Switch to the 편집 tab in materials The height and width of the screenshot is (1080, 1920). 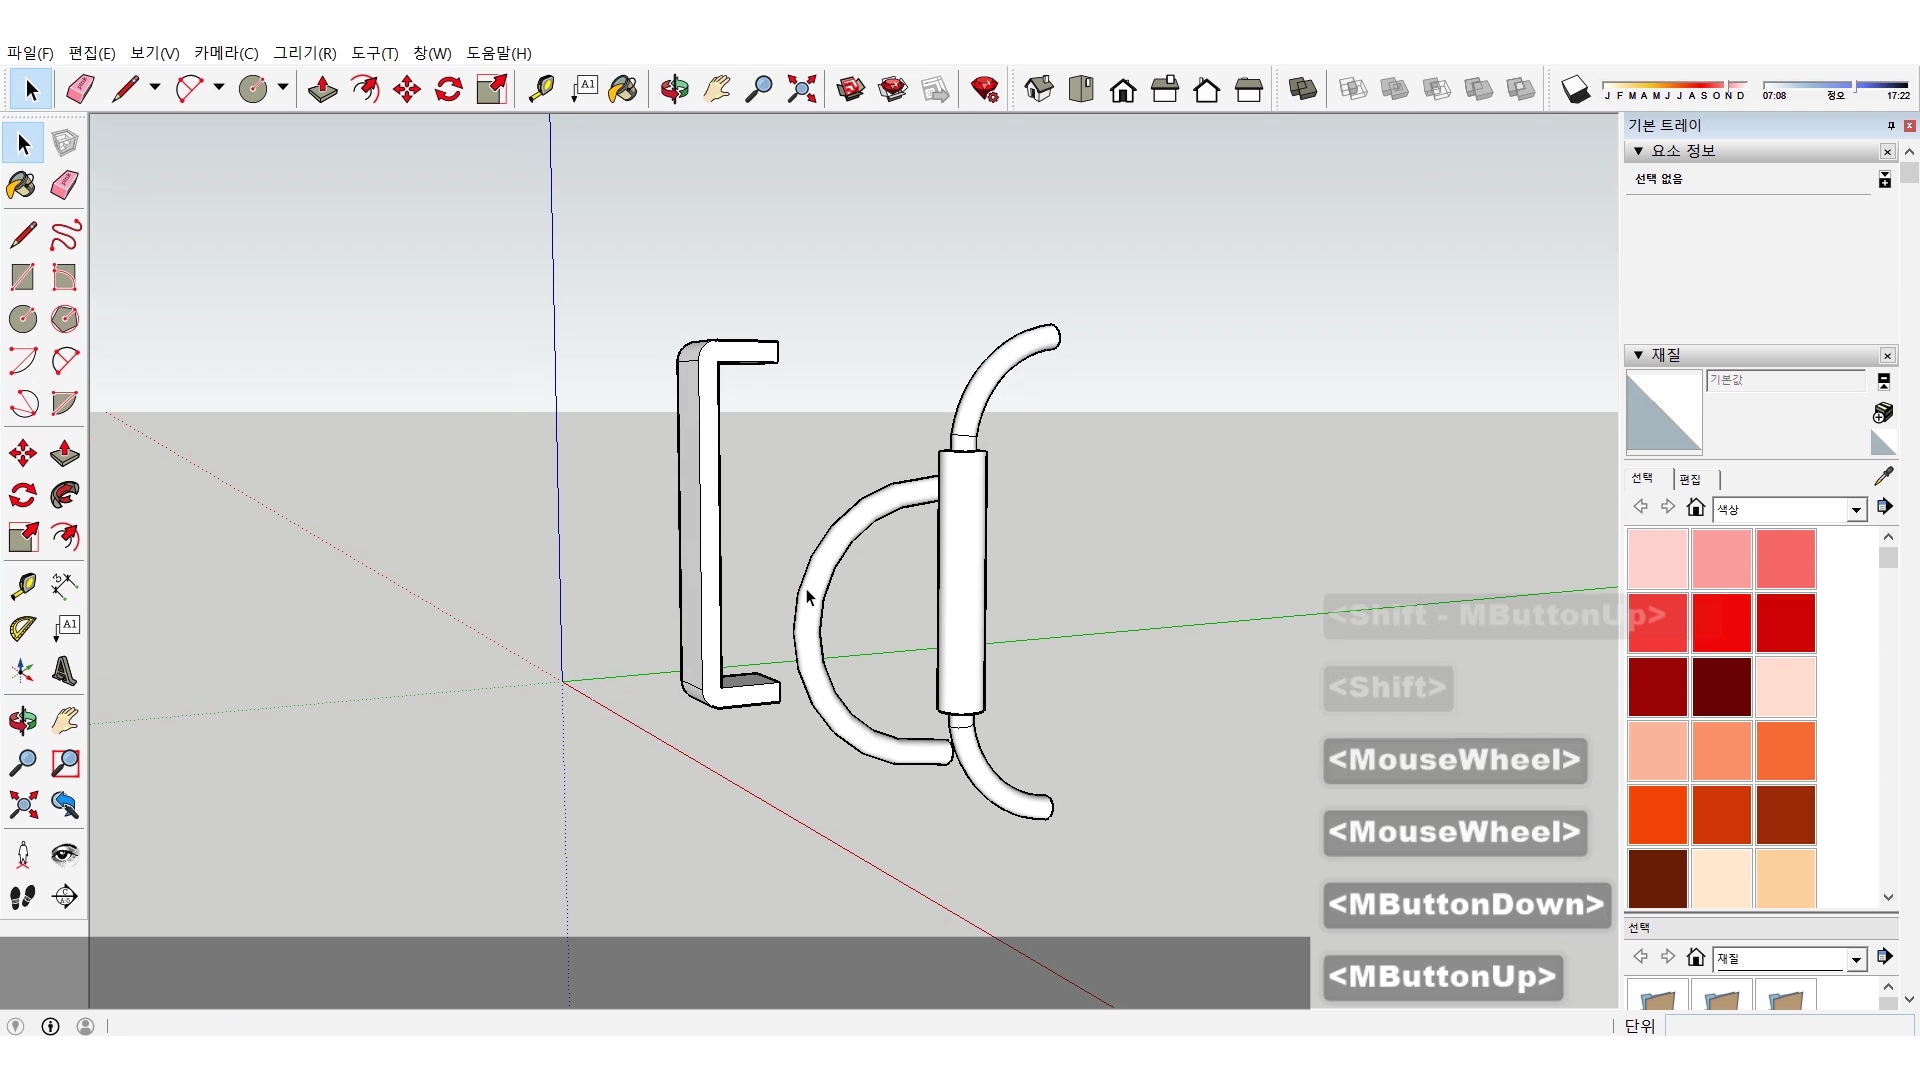pos(1690,479)
